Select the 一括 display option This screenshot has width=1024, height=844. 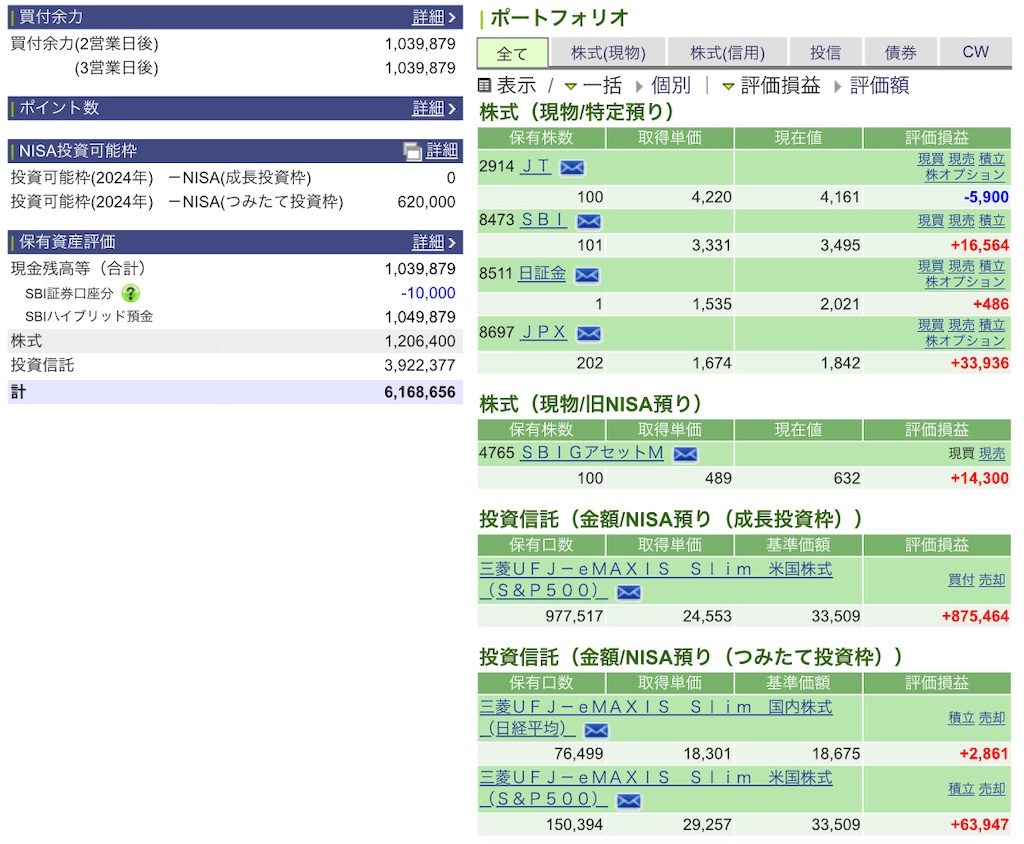pos(601,85)
